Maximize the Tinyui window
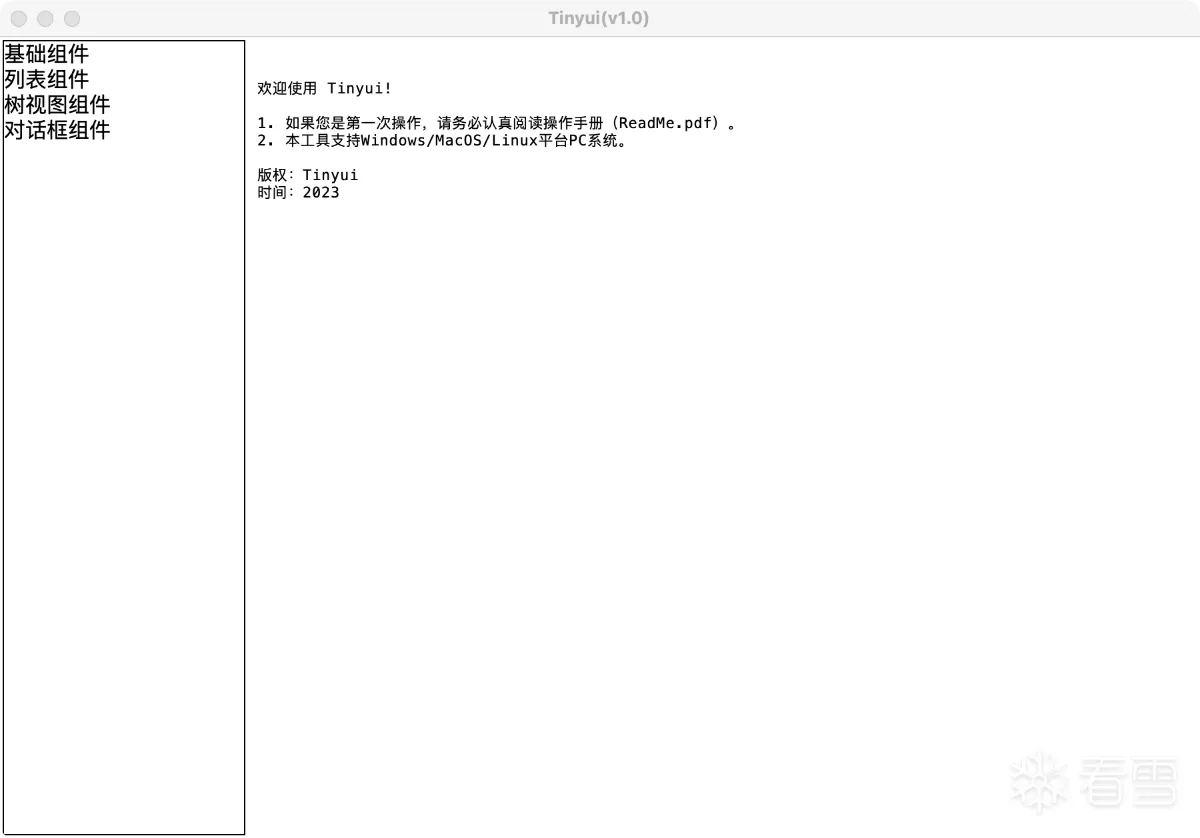Image resolution: width=1200 pixels, height=838 pixels. point(72,18)
